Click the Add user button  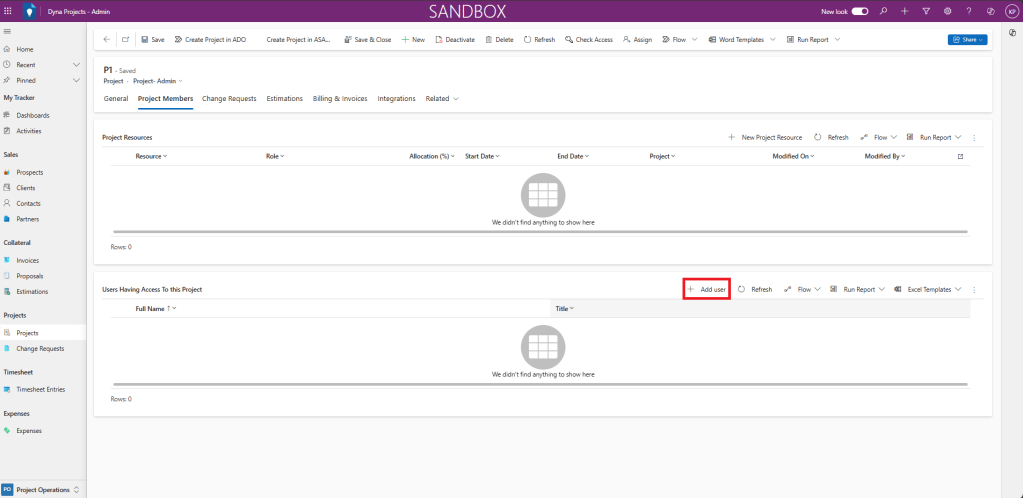point(706,289)
